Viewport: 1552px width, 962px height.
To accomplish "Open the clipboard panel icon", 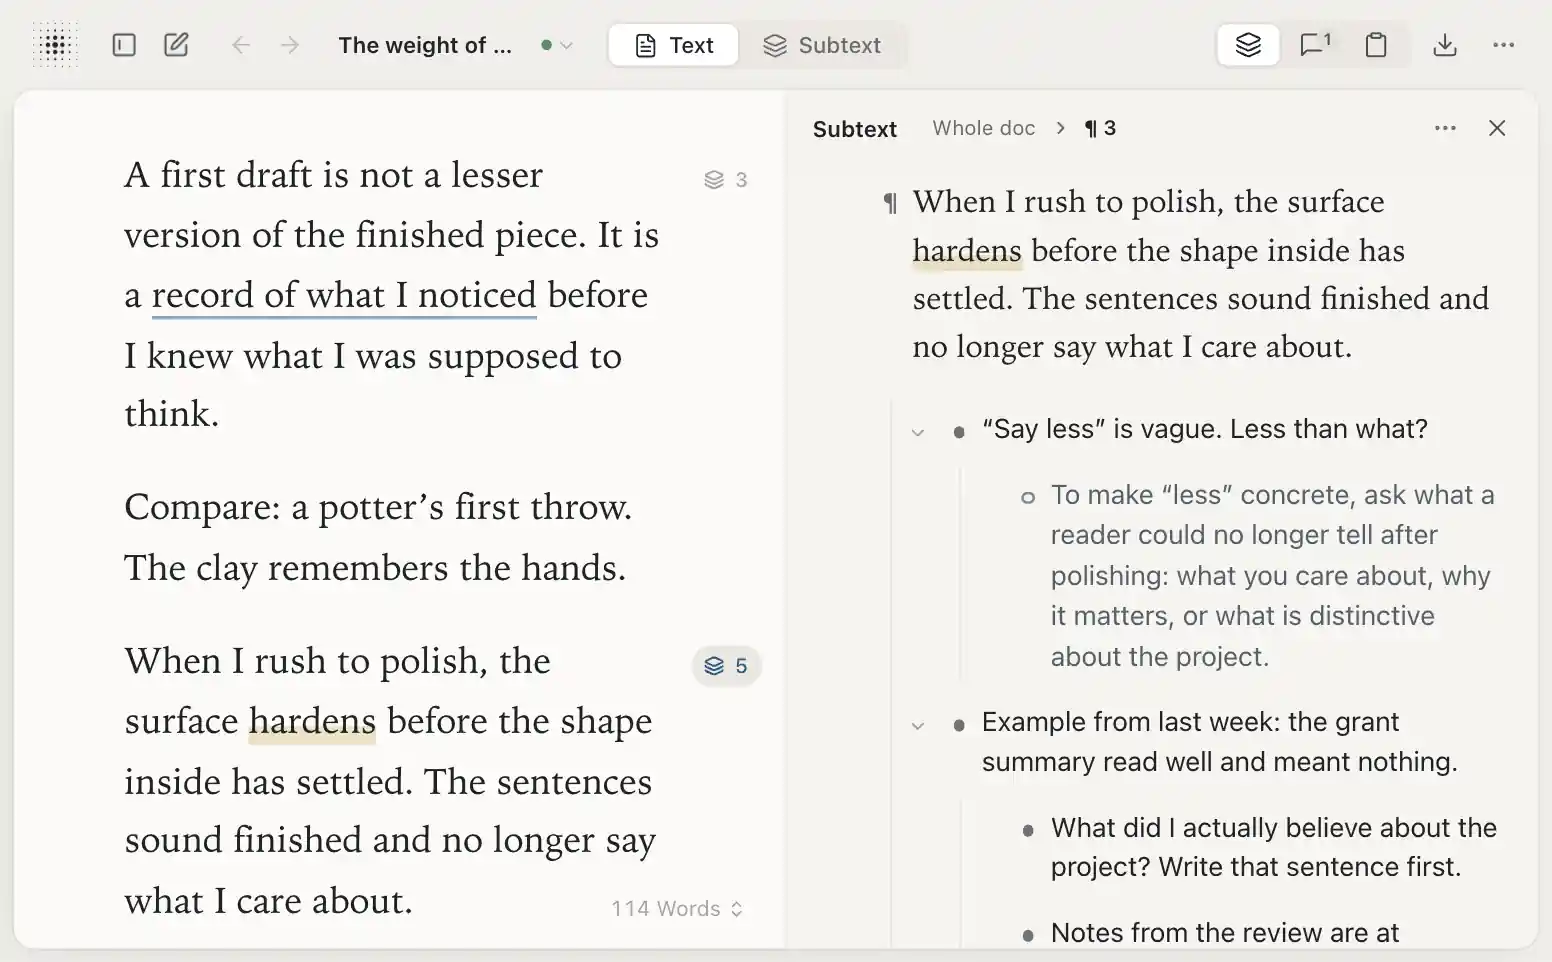I will [1376, 45].
